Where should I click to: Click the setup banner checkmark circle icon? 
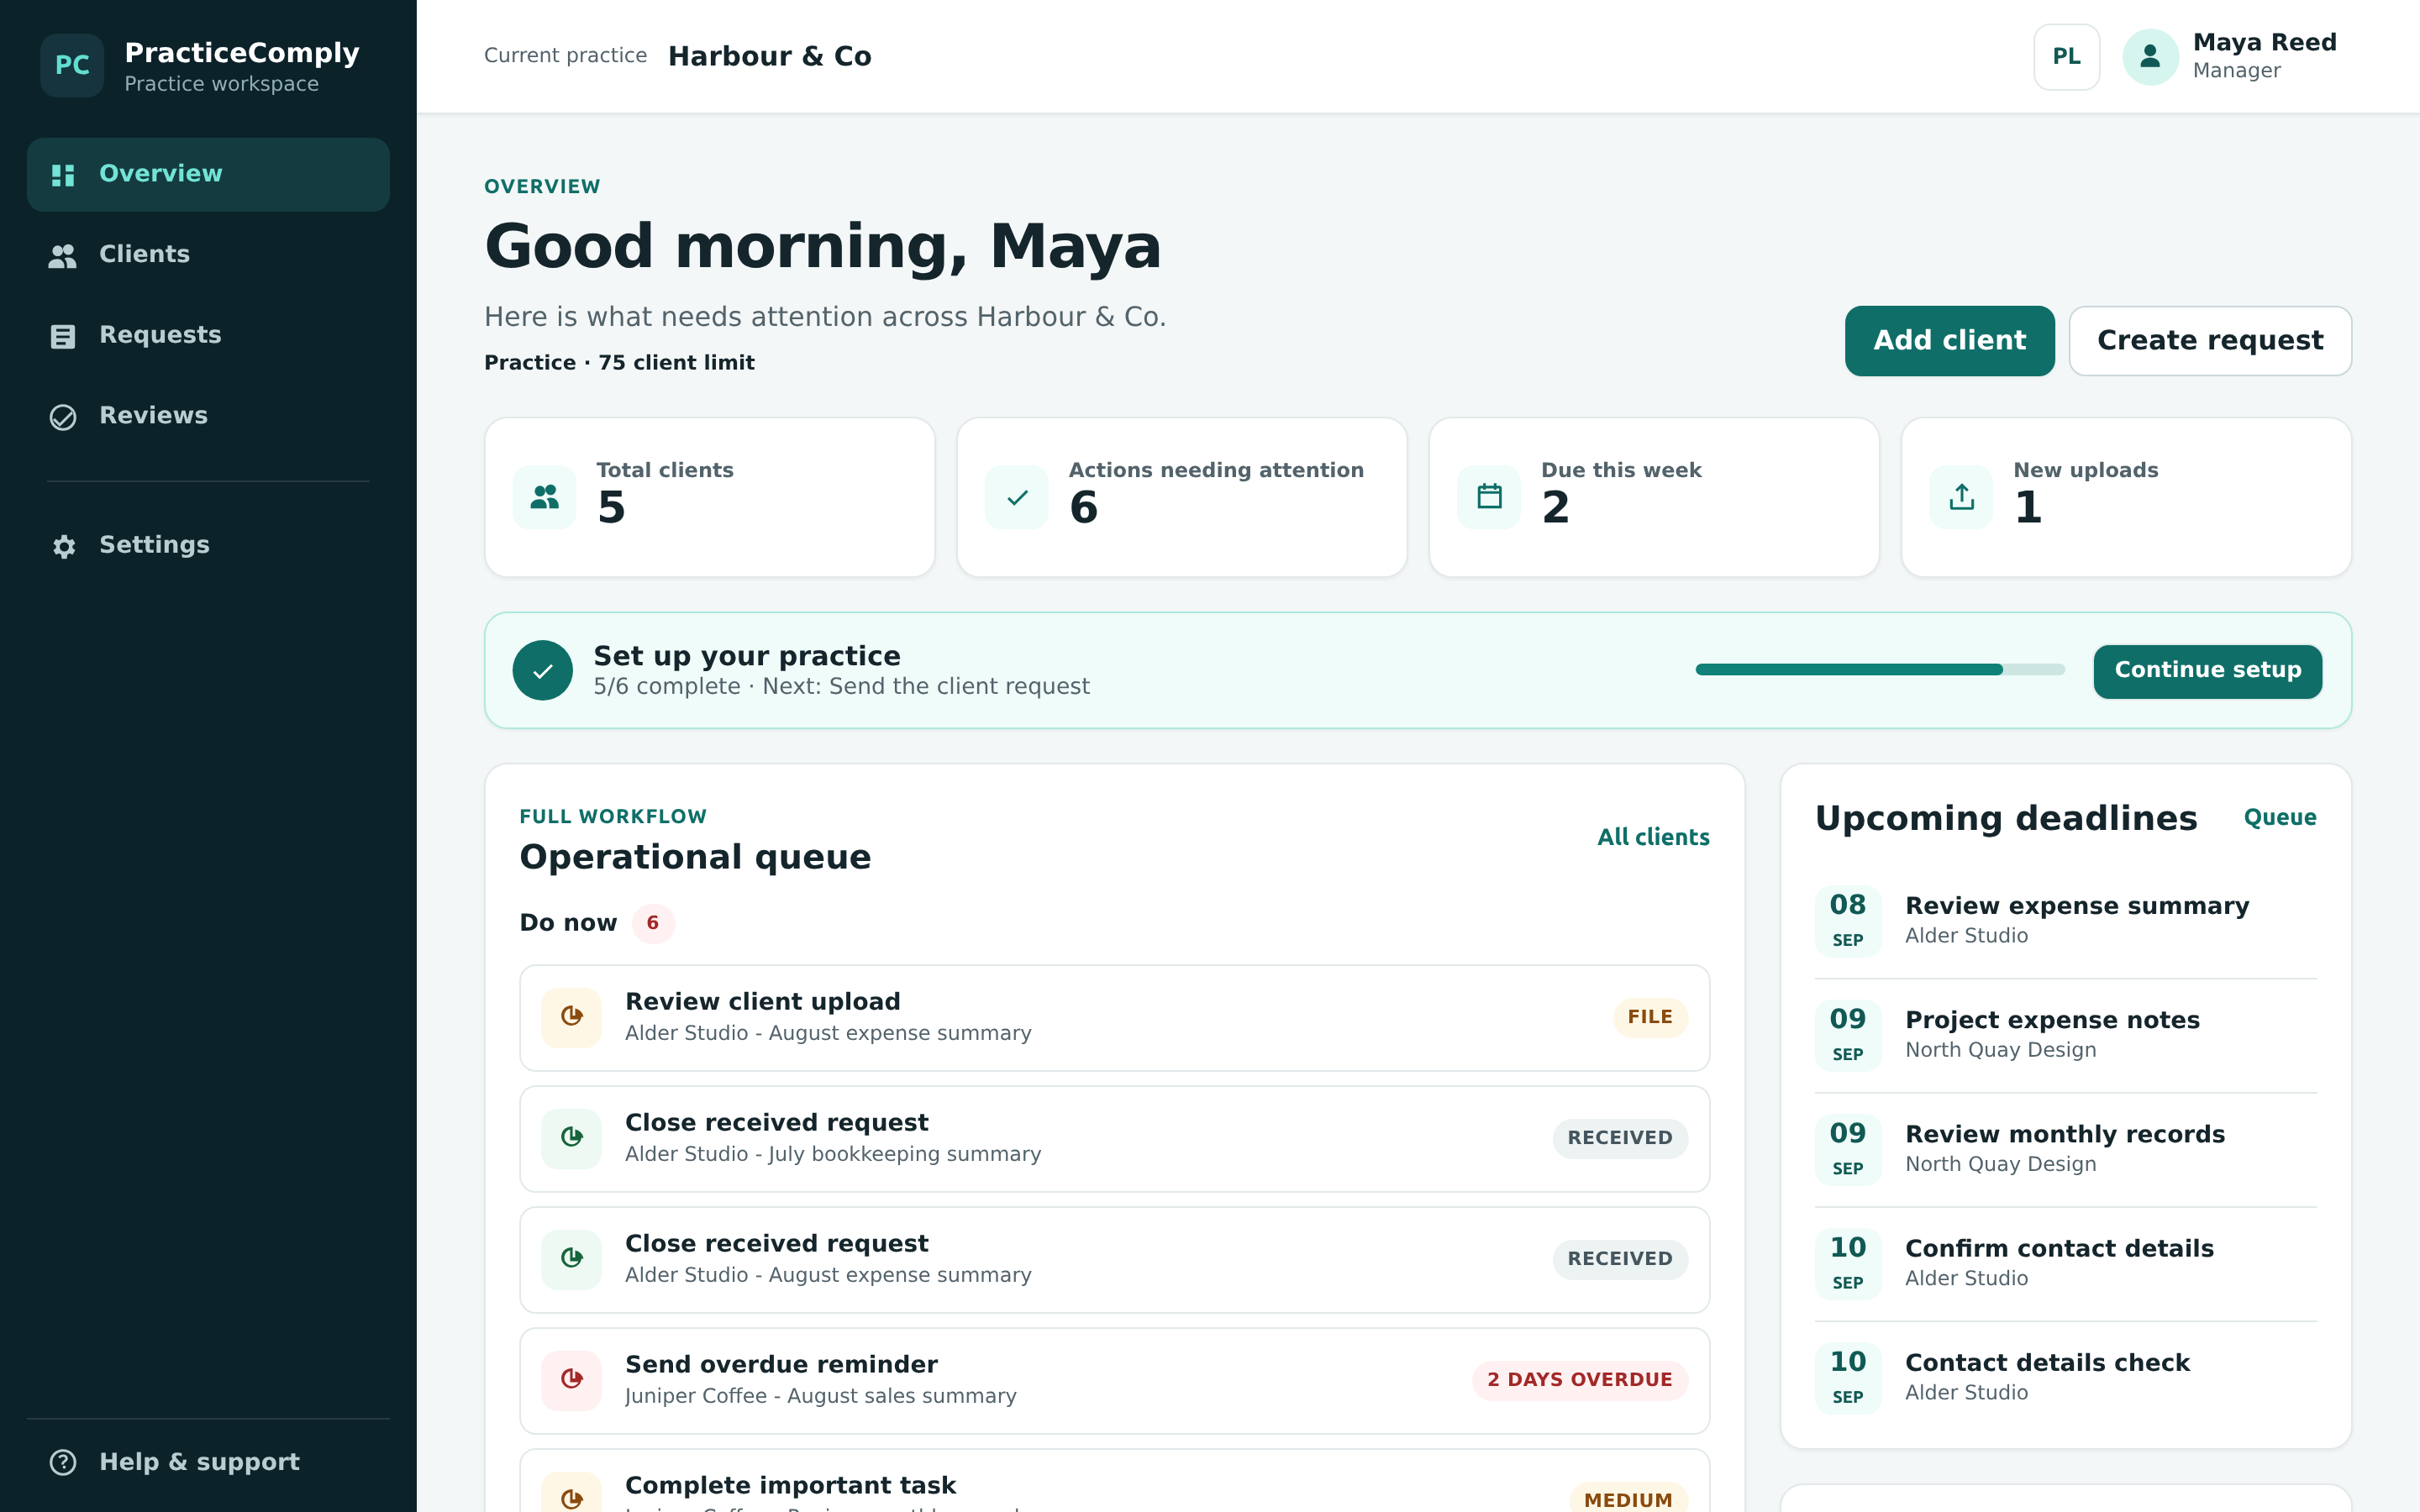click(543, 670)
